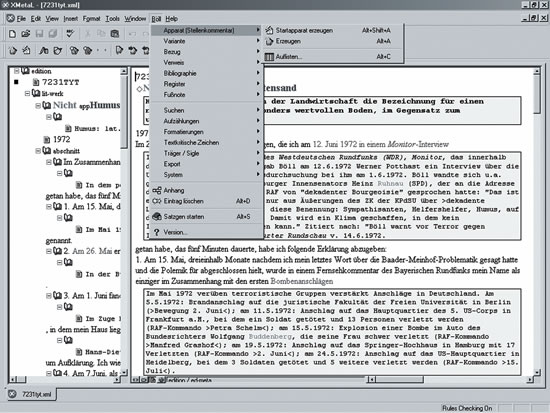Collapse the '2. Am 26. Mai' tree node
Image resolution: width=550 pixels, height=413 pixels.
pos(49,251)
